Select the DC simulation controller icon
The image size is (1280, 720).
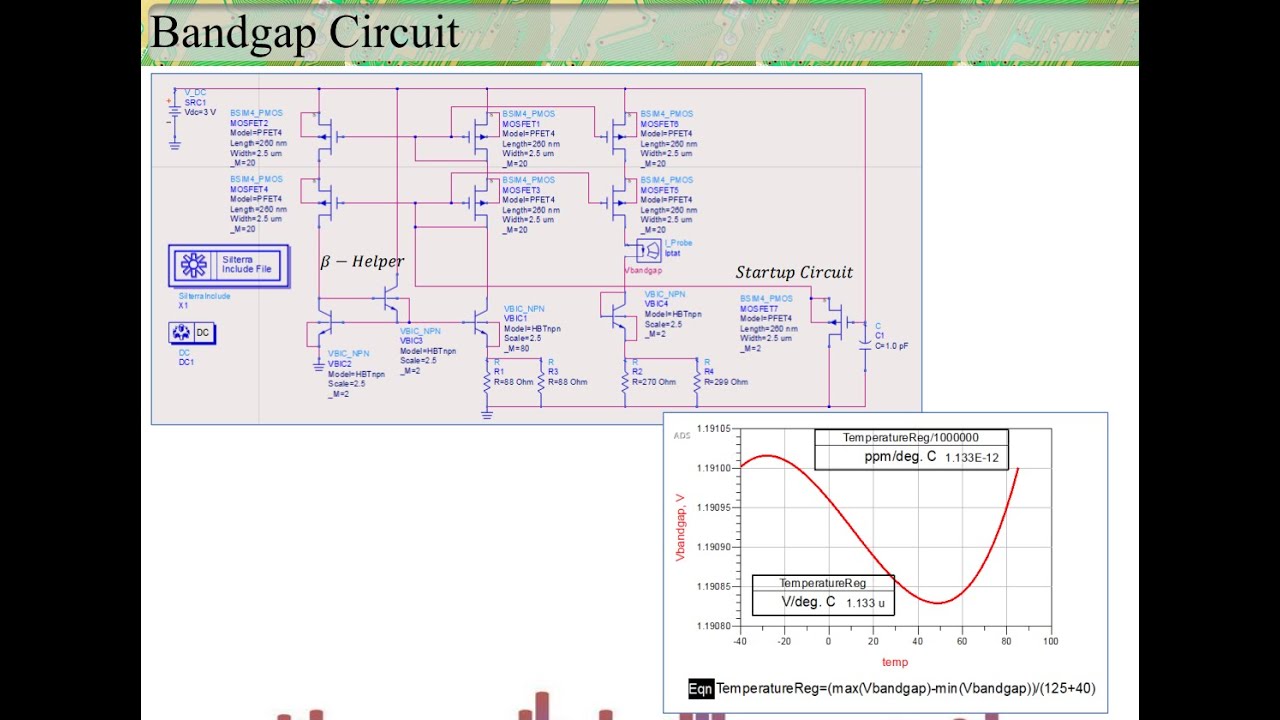(192, 333)
